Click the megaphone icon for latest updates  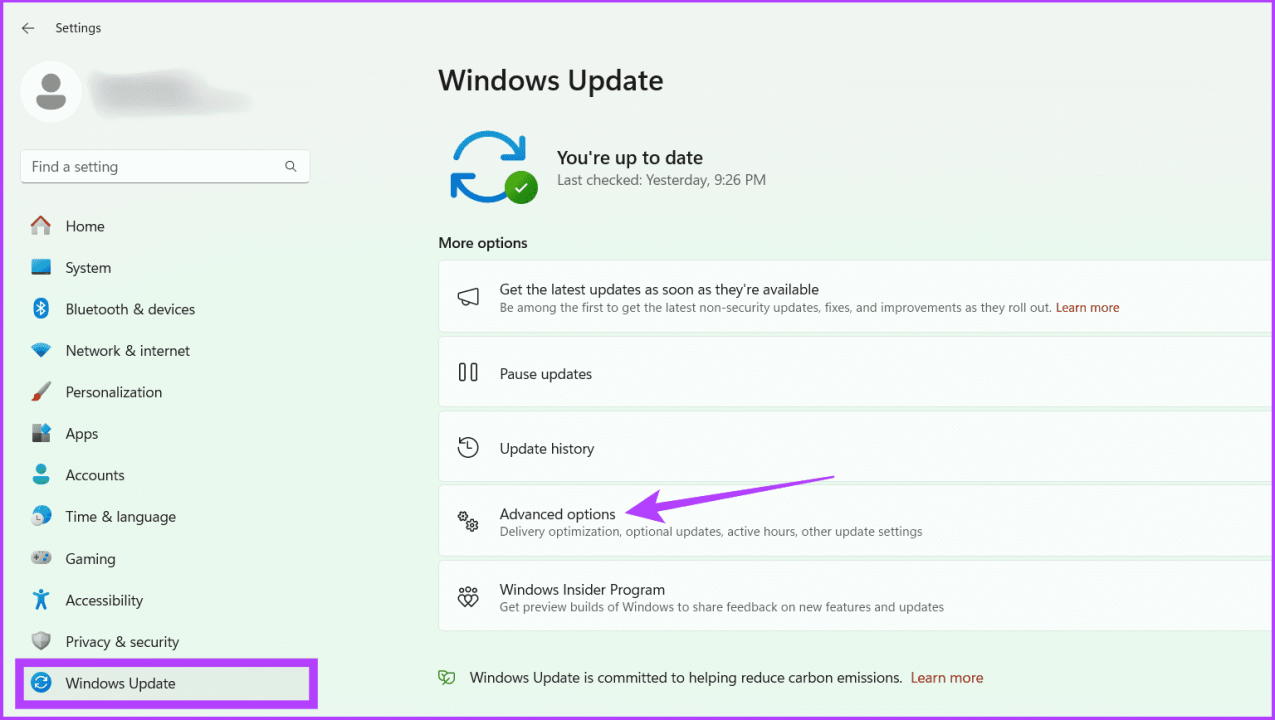tap(468, 296)
